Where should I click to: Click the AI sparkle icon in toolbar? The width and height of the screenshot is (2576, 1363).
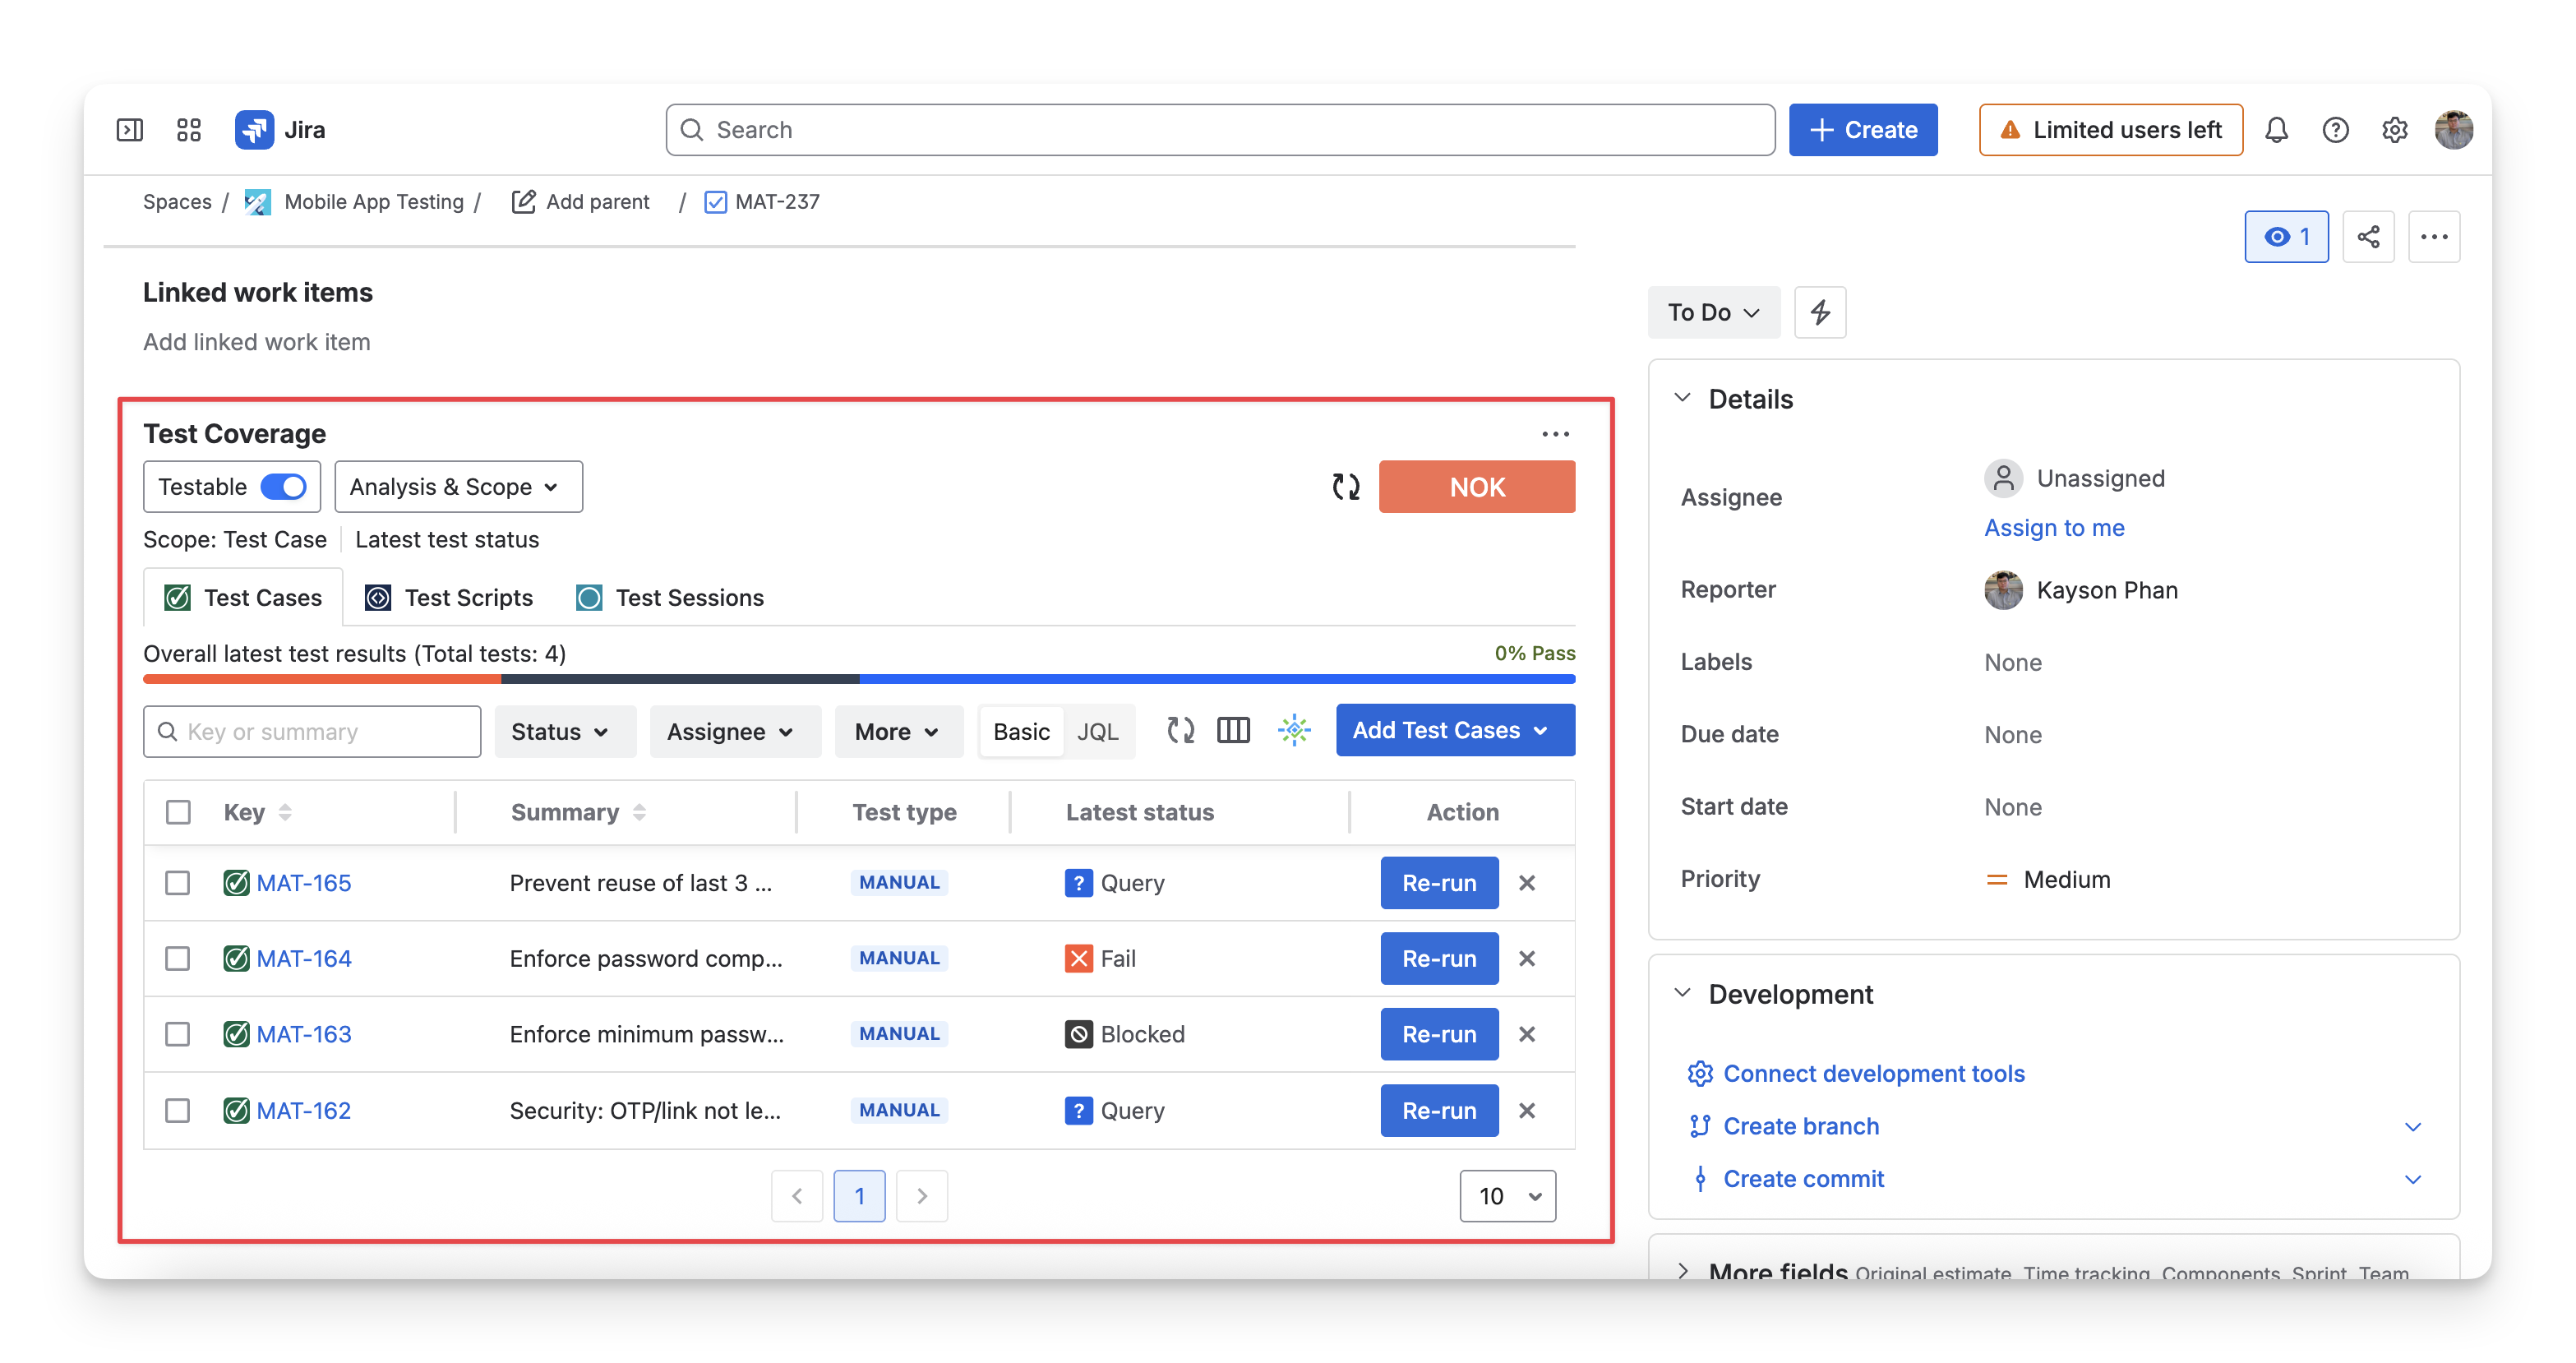click(1294, 731)
